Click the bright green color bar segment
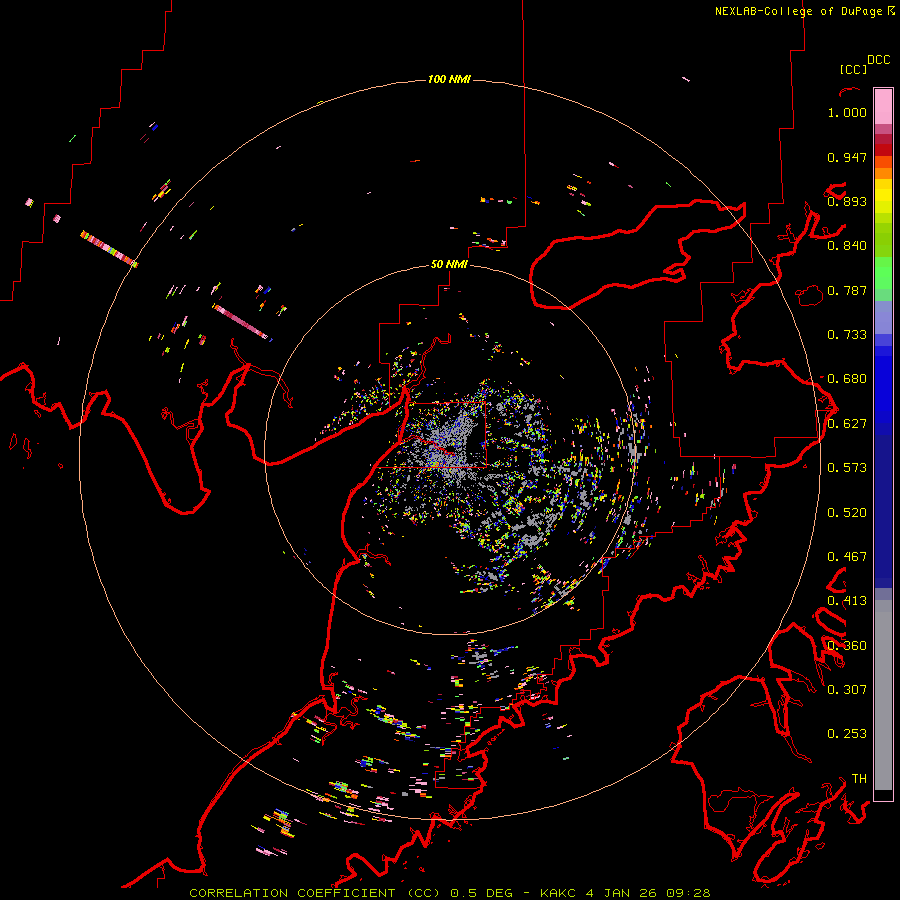The image size is (900, 900). click(883, 273)
